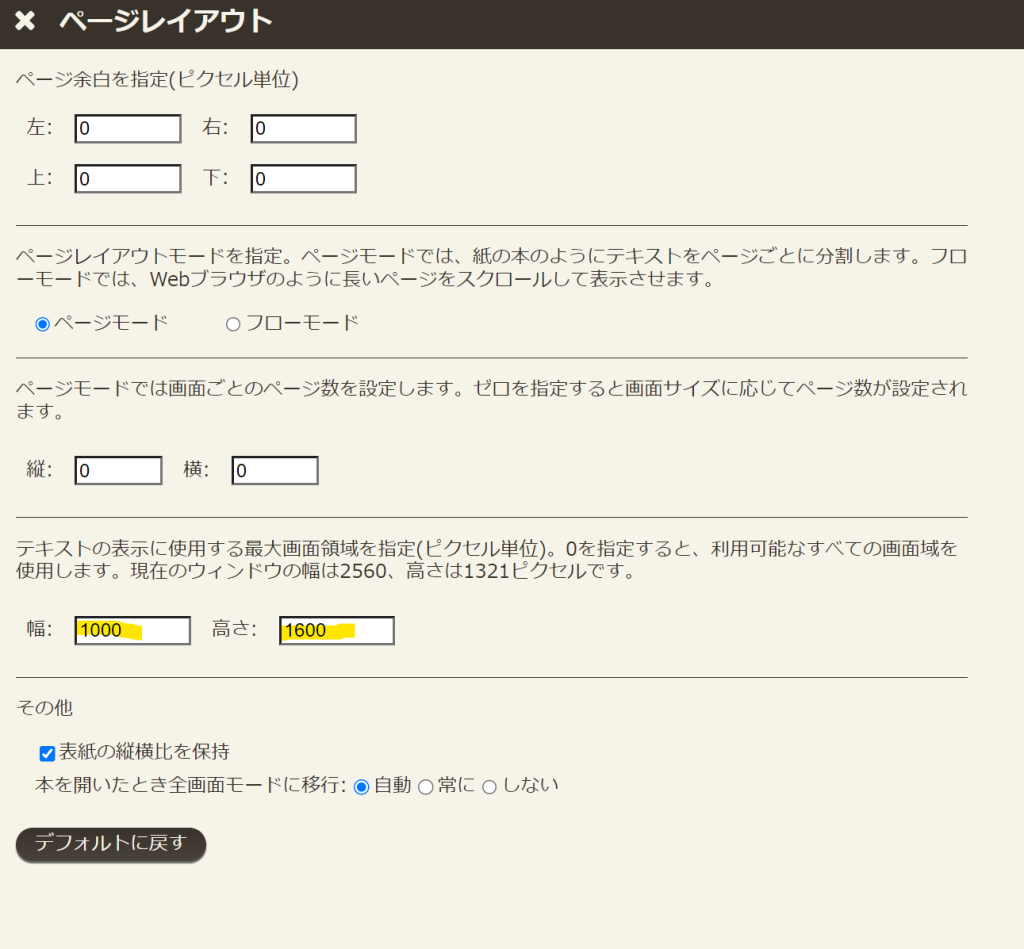Click the 横 page count field
The image size is (1024, 949).
click(x=275, y=471)
